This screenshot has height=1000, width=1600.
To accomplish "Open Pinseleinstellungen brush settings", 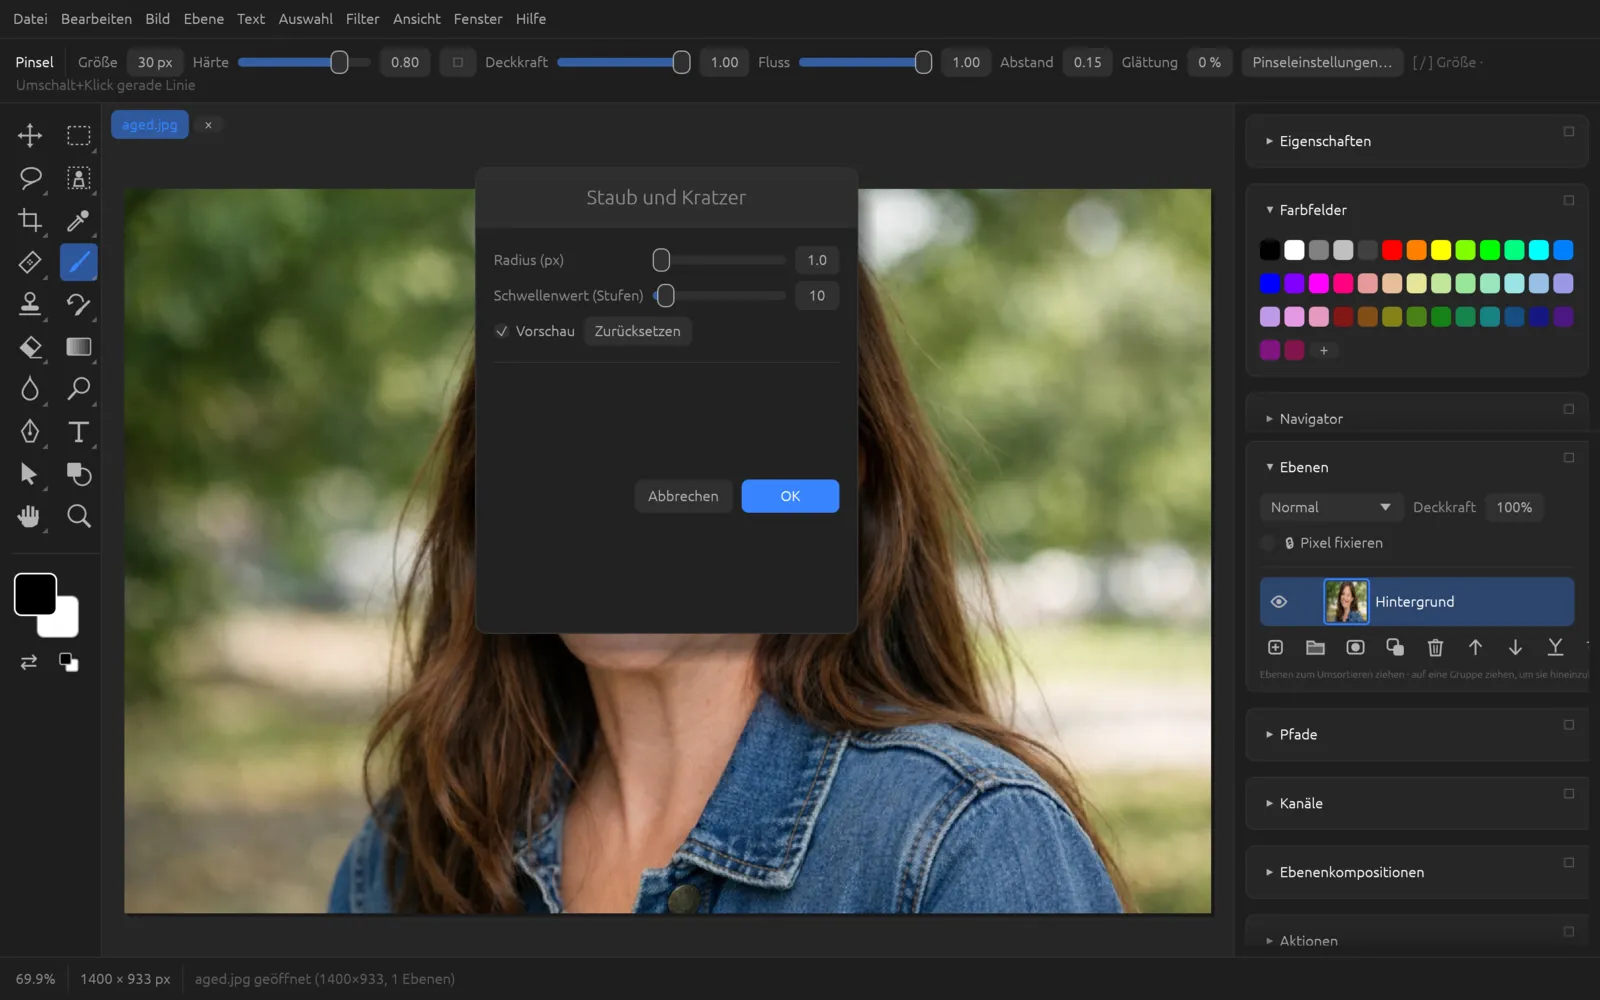I will point(1321,62).
